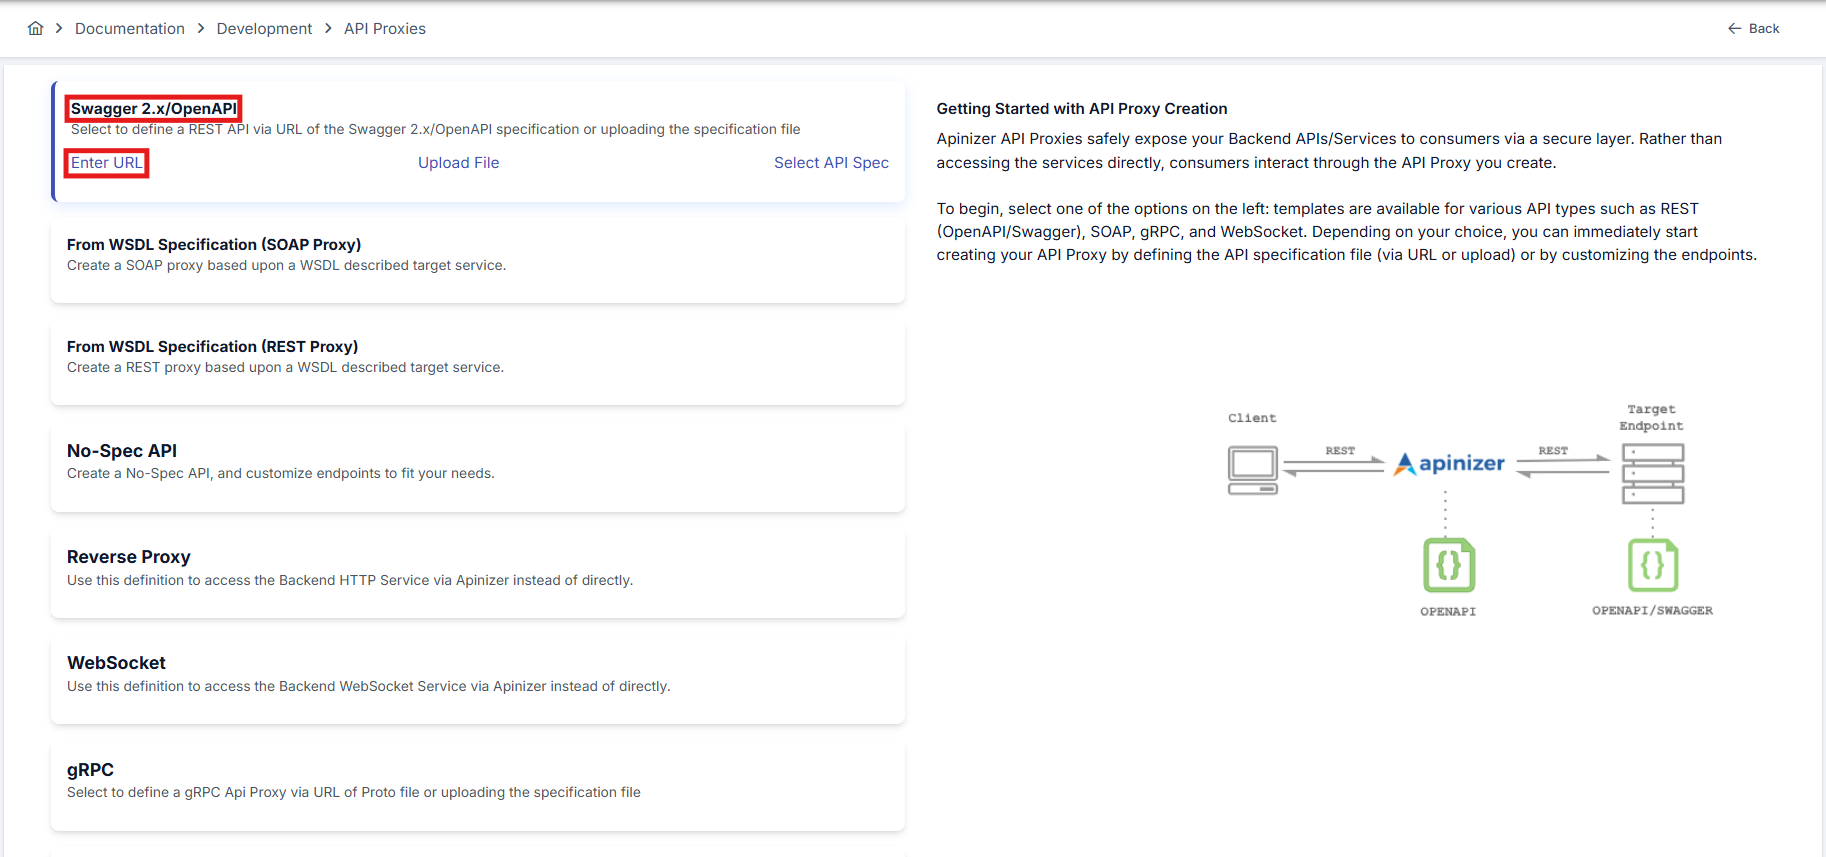Click the Backend HTTP Service description text
The height and width of the screenshot is (857, 1826).
tap(350, 580)
